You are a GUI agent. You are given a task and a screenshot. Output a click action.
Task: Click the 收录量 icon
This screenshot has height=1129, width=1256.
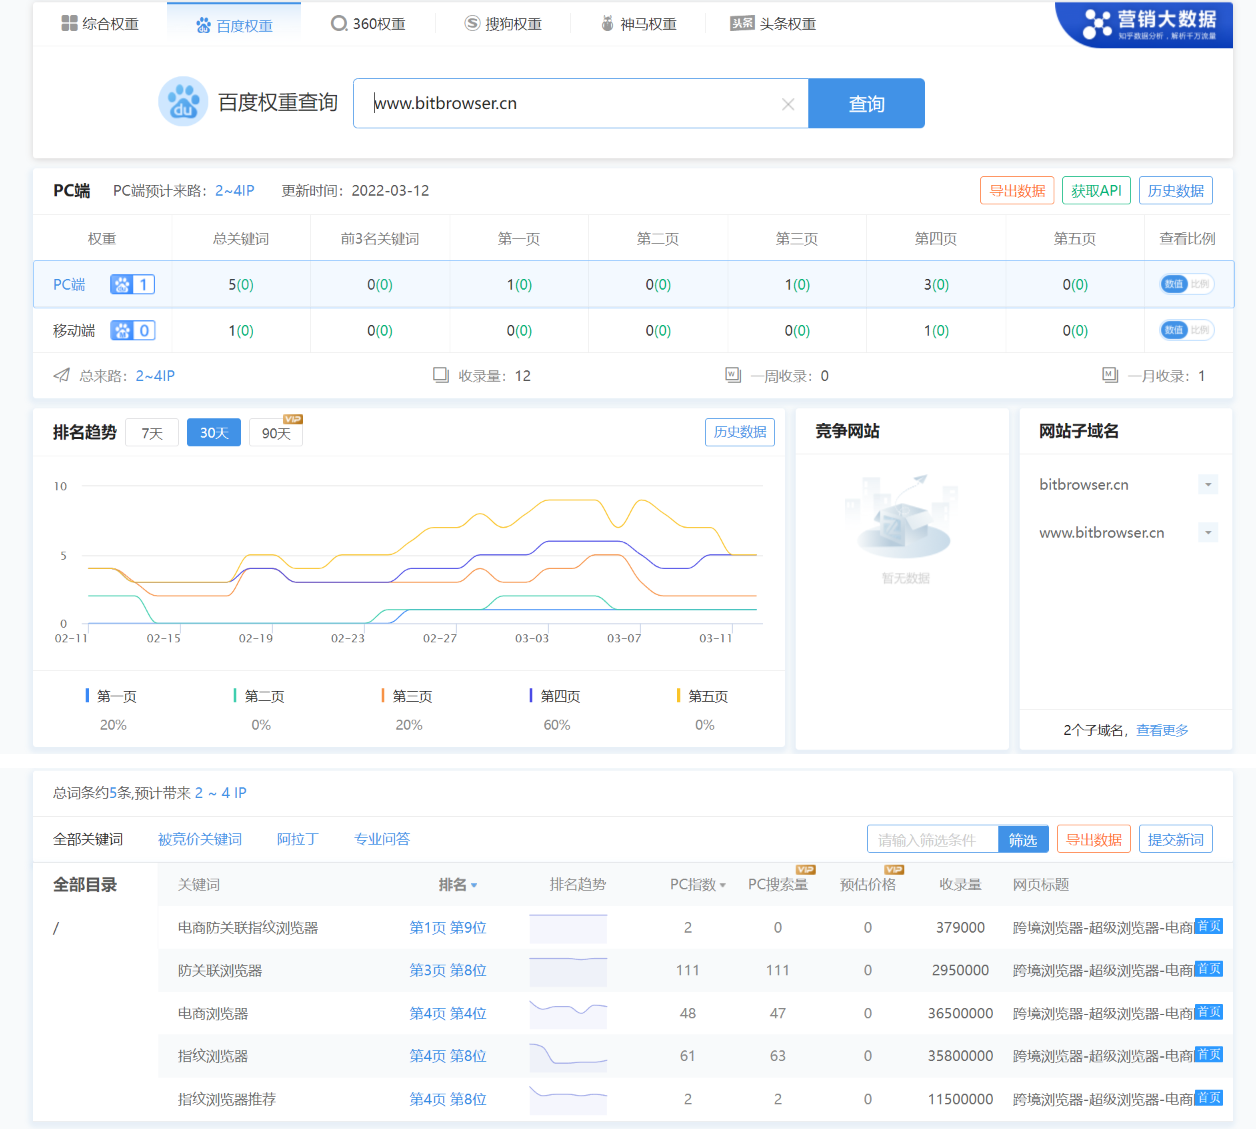(x=440, y=375)
